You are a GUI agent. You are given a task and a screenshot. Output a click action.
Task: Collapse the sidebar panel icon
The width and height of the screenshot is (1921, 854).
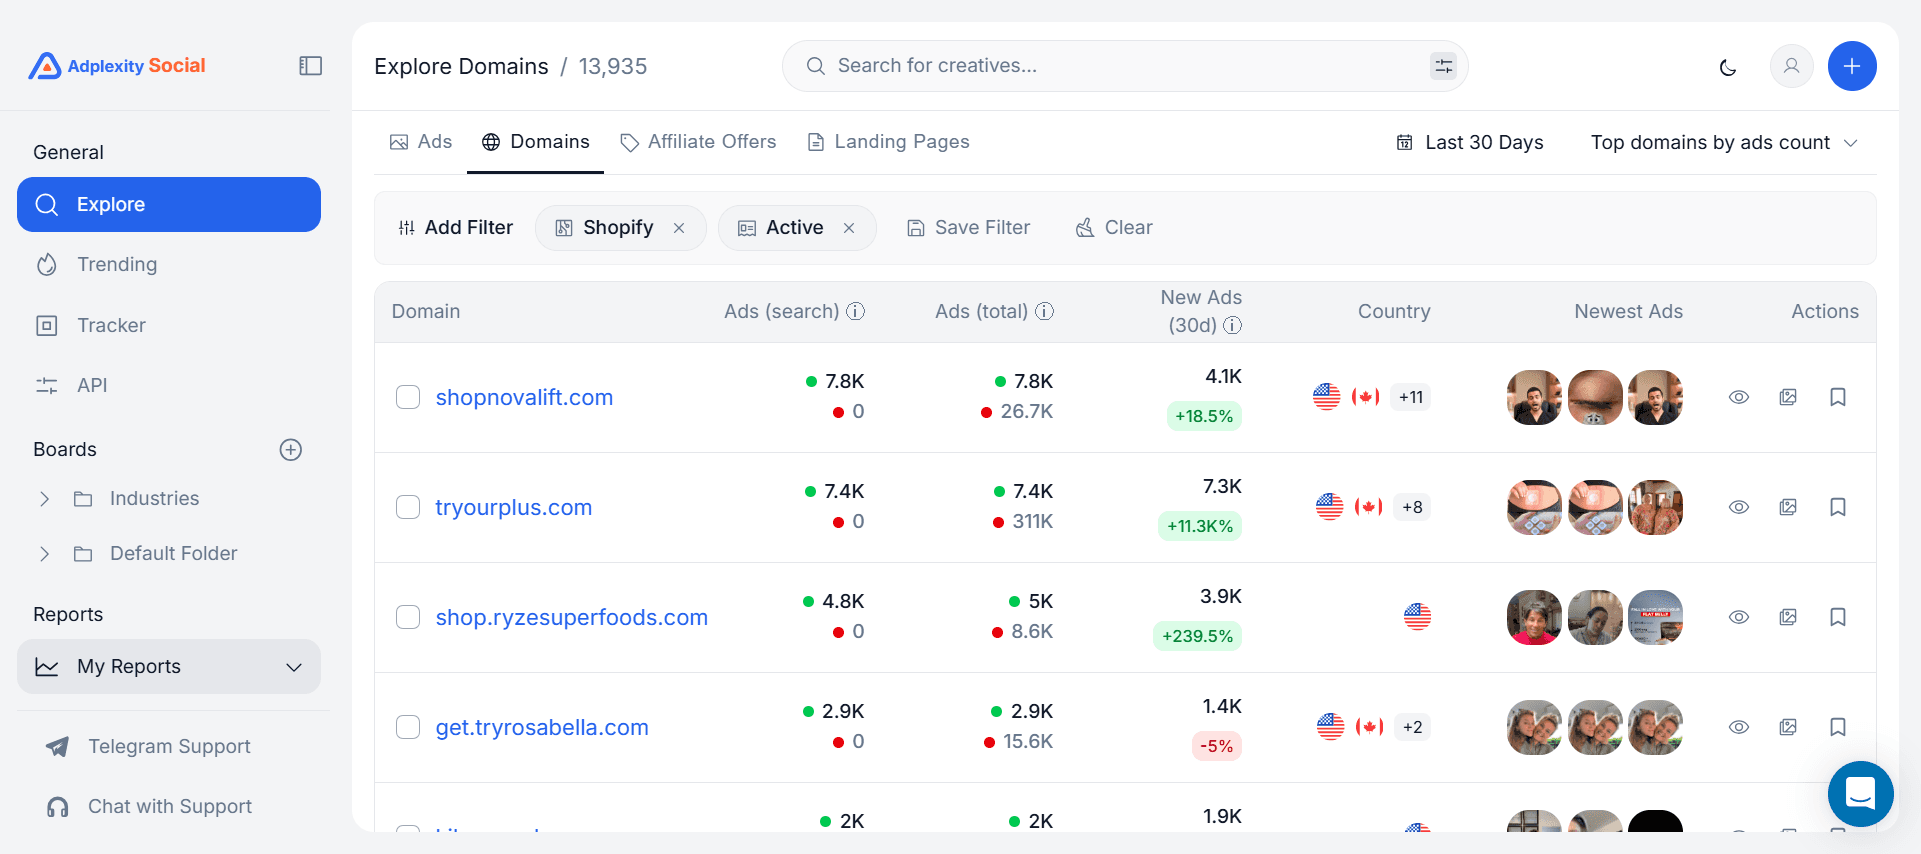pyautogui.click(x=311, y=66)
